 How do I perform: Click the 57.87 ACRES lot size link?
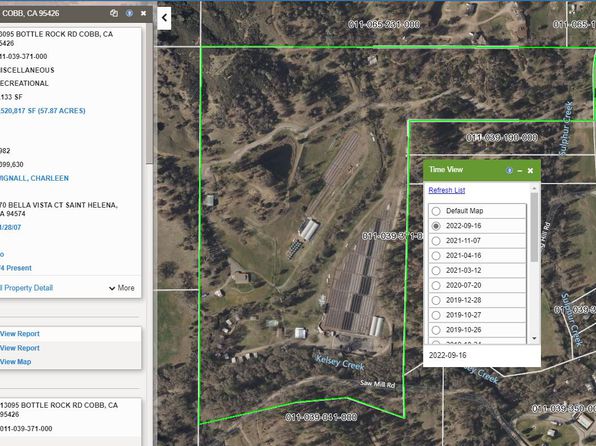coord(43,111)
